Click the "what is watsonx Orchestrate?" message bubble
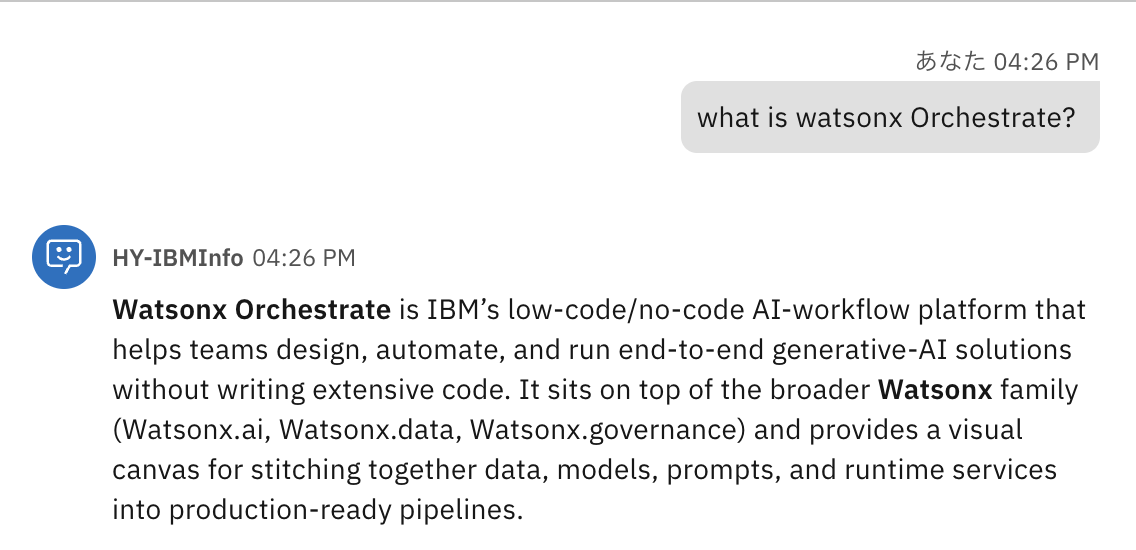Viewport: 1136px width, 550px height. [x=889, y=118]
